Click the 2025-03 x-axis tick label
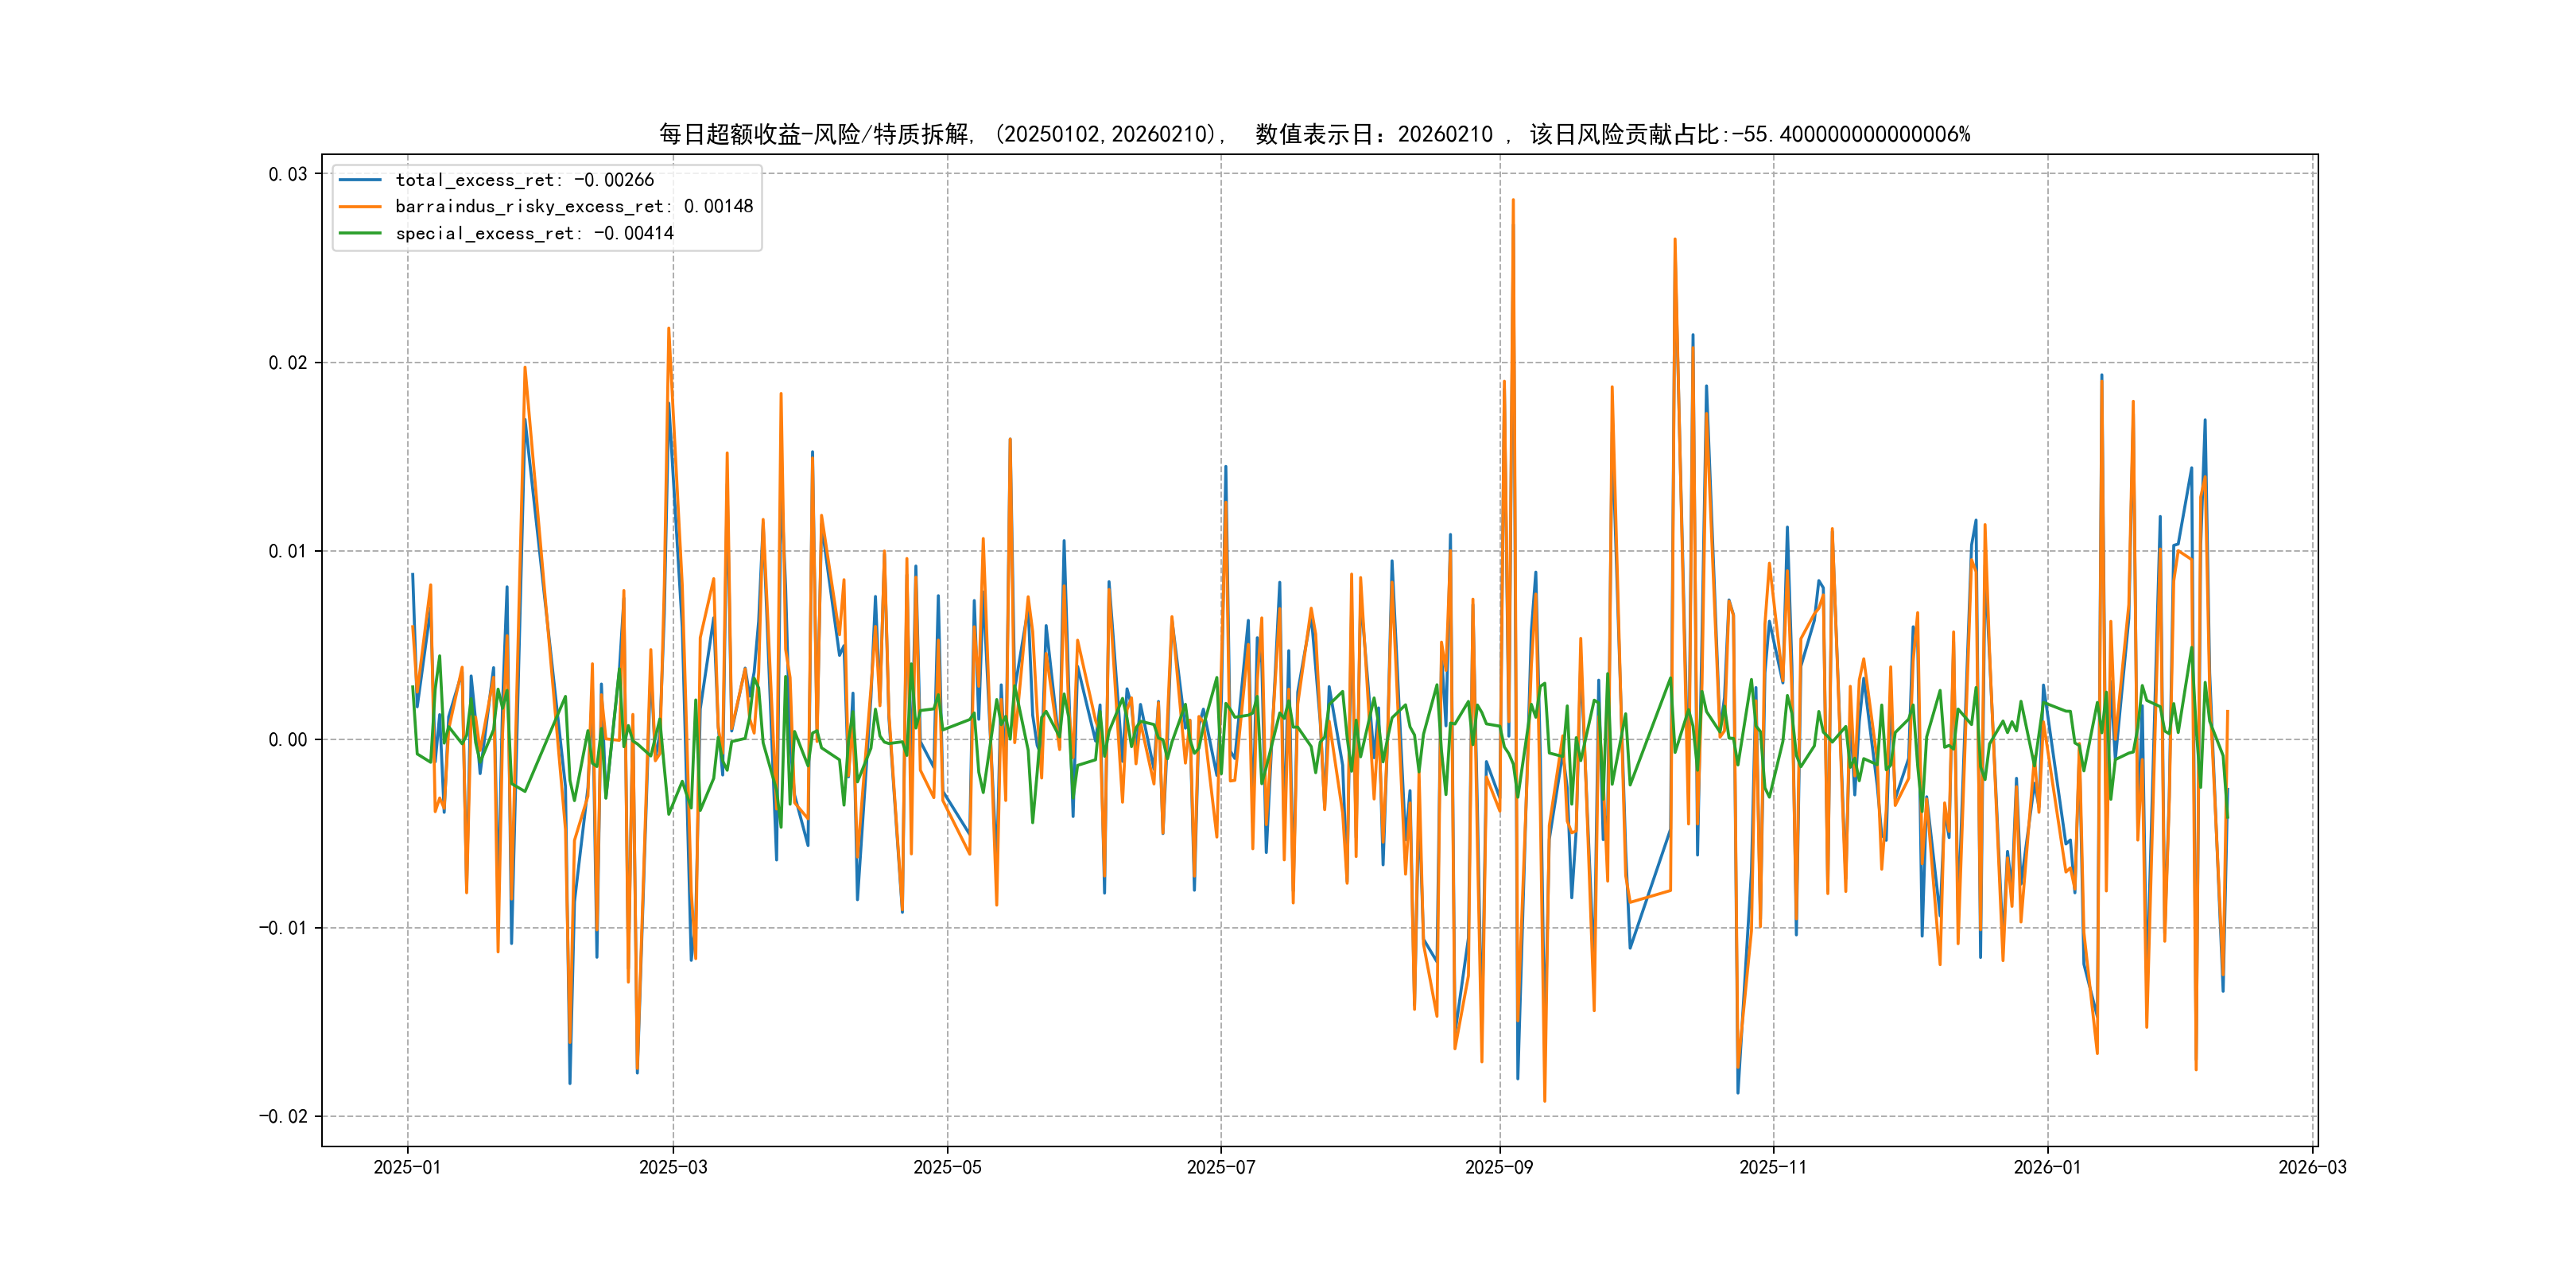Viewport: 2576px width, 1288px height. (673, 1167)
